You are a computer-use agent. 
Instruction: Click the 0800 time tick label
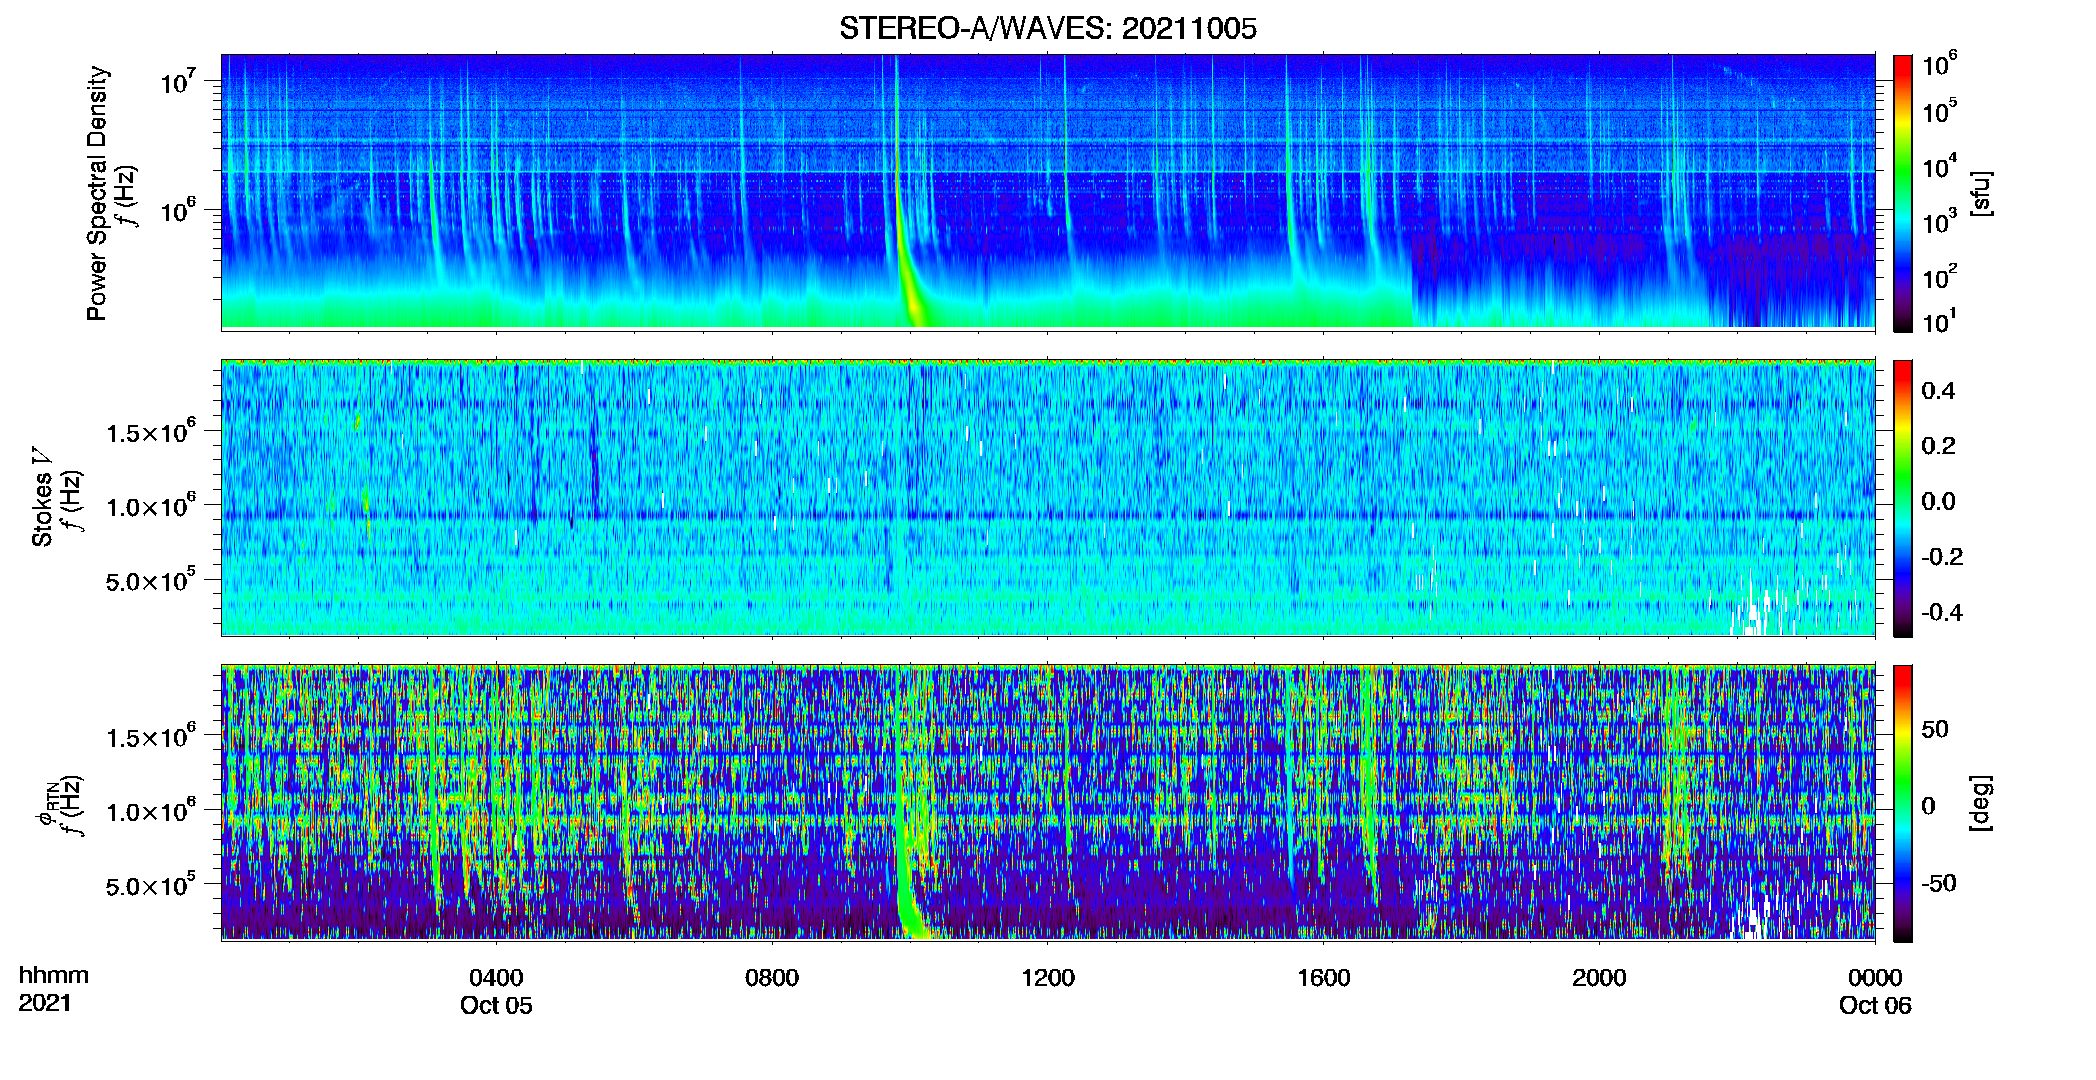click(772, 977)
